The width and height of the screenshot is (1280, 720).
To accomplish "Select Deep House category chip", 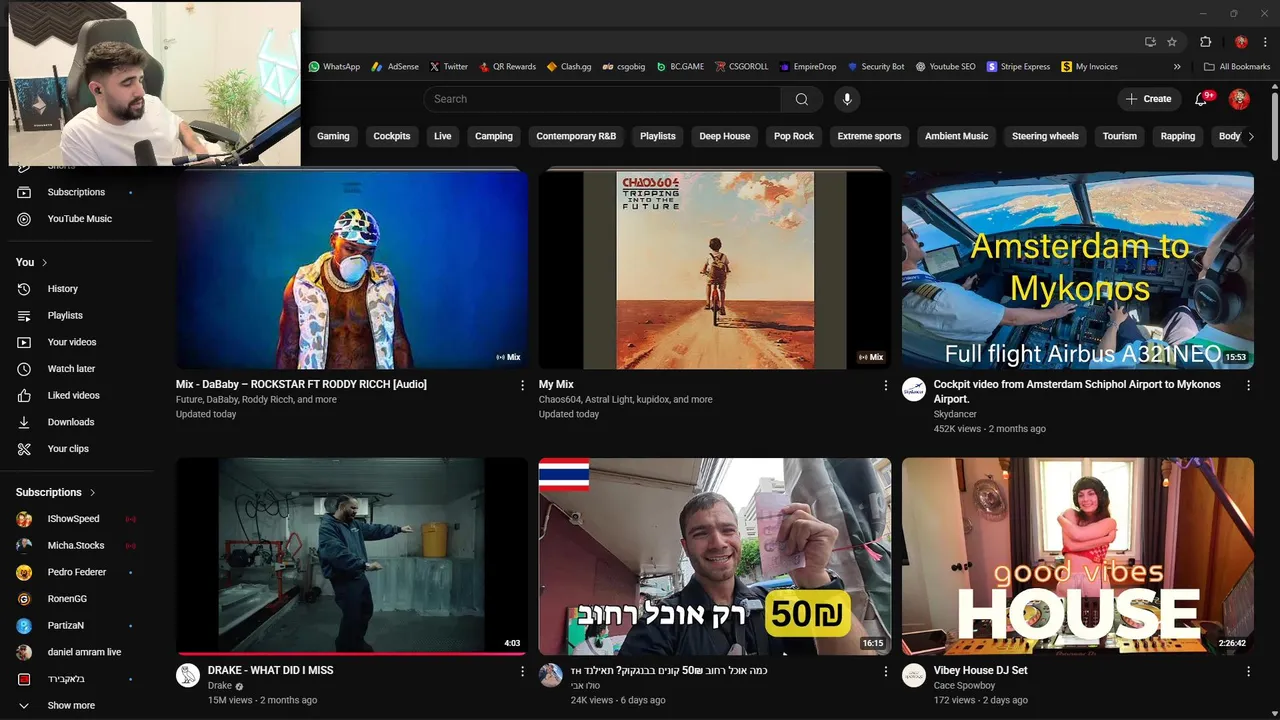I will point(725,136).
